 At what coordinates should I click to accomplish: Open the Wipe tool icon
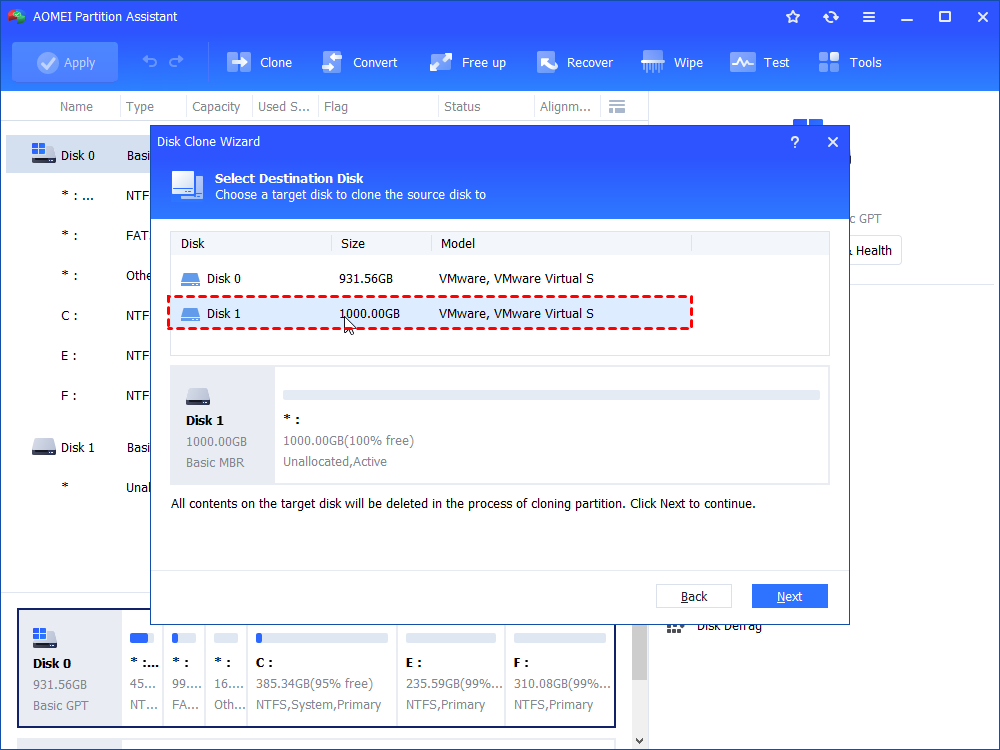tap(652, 61)
